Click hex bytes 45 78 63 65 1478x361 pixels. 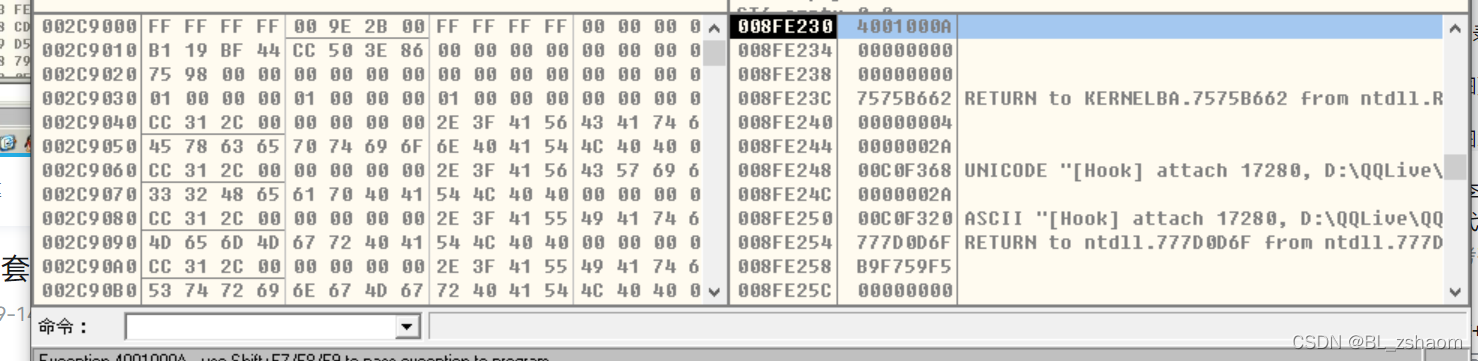pyautogui.click(x=214, y=146)
